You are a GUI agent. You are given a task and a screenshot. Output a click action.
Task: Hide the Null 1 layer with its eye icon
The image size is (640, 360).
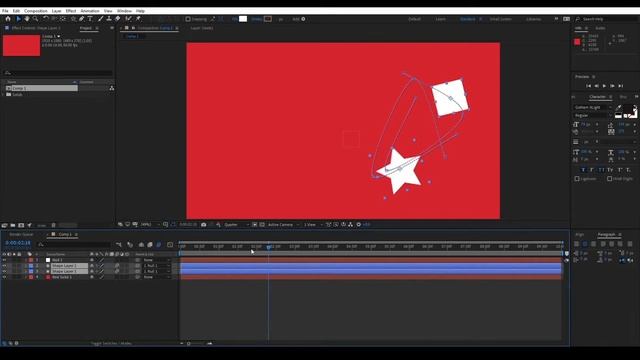coord(4,260)
